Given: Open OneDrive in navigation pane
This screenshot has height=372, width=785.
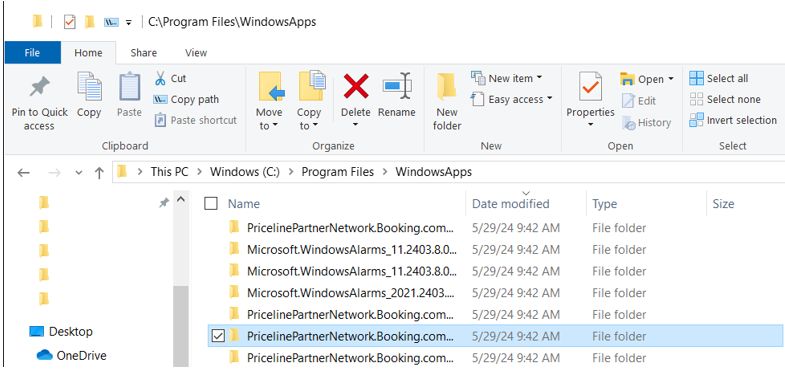Looking at the screenshot, I should pos(71,355).
